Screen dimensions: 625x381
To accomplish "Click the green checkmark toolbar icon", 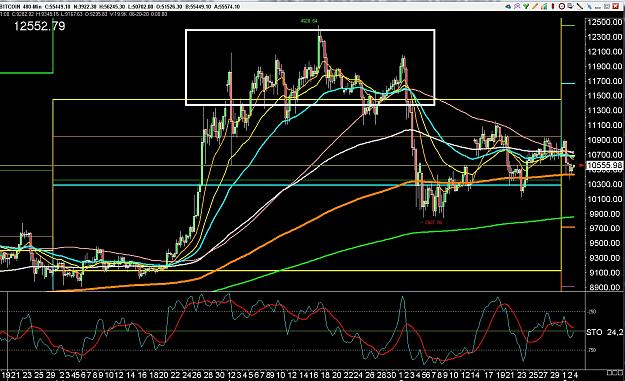I will 526,6.
